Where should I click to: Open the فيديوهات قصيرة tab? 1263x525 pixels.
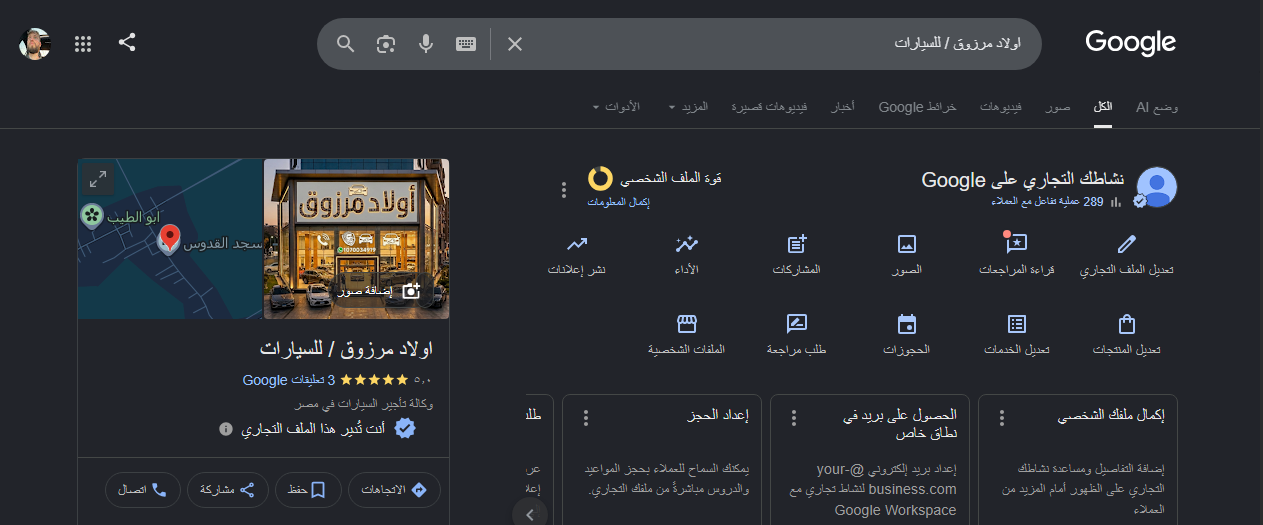(769, 106)
